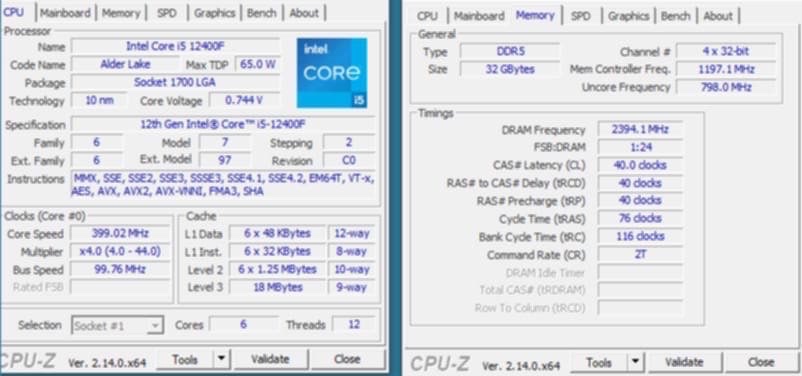
Task: Select CPU tab in left window
Action: coord(14,12)
